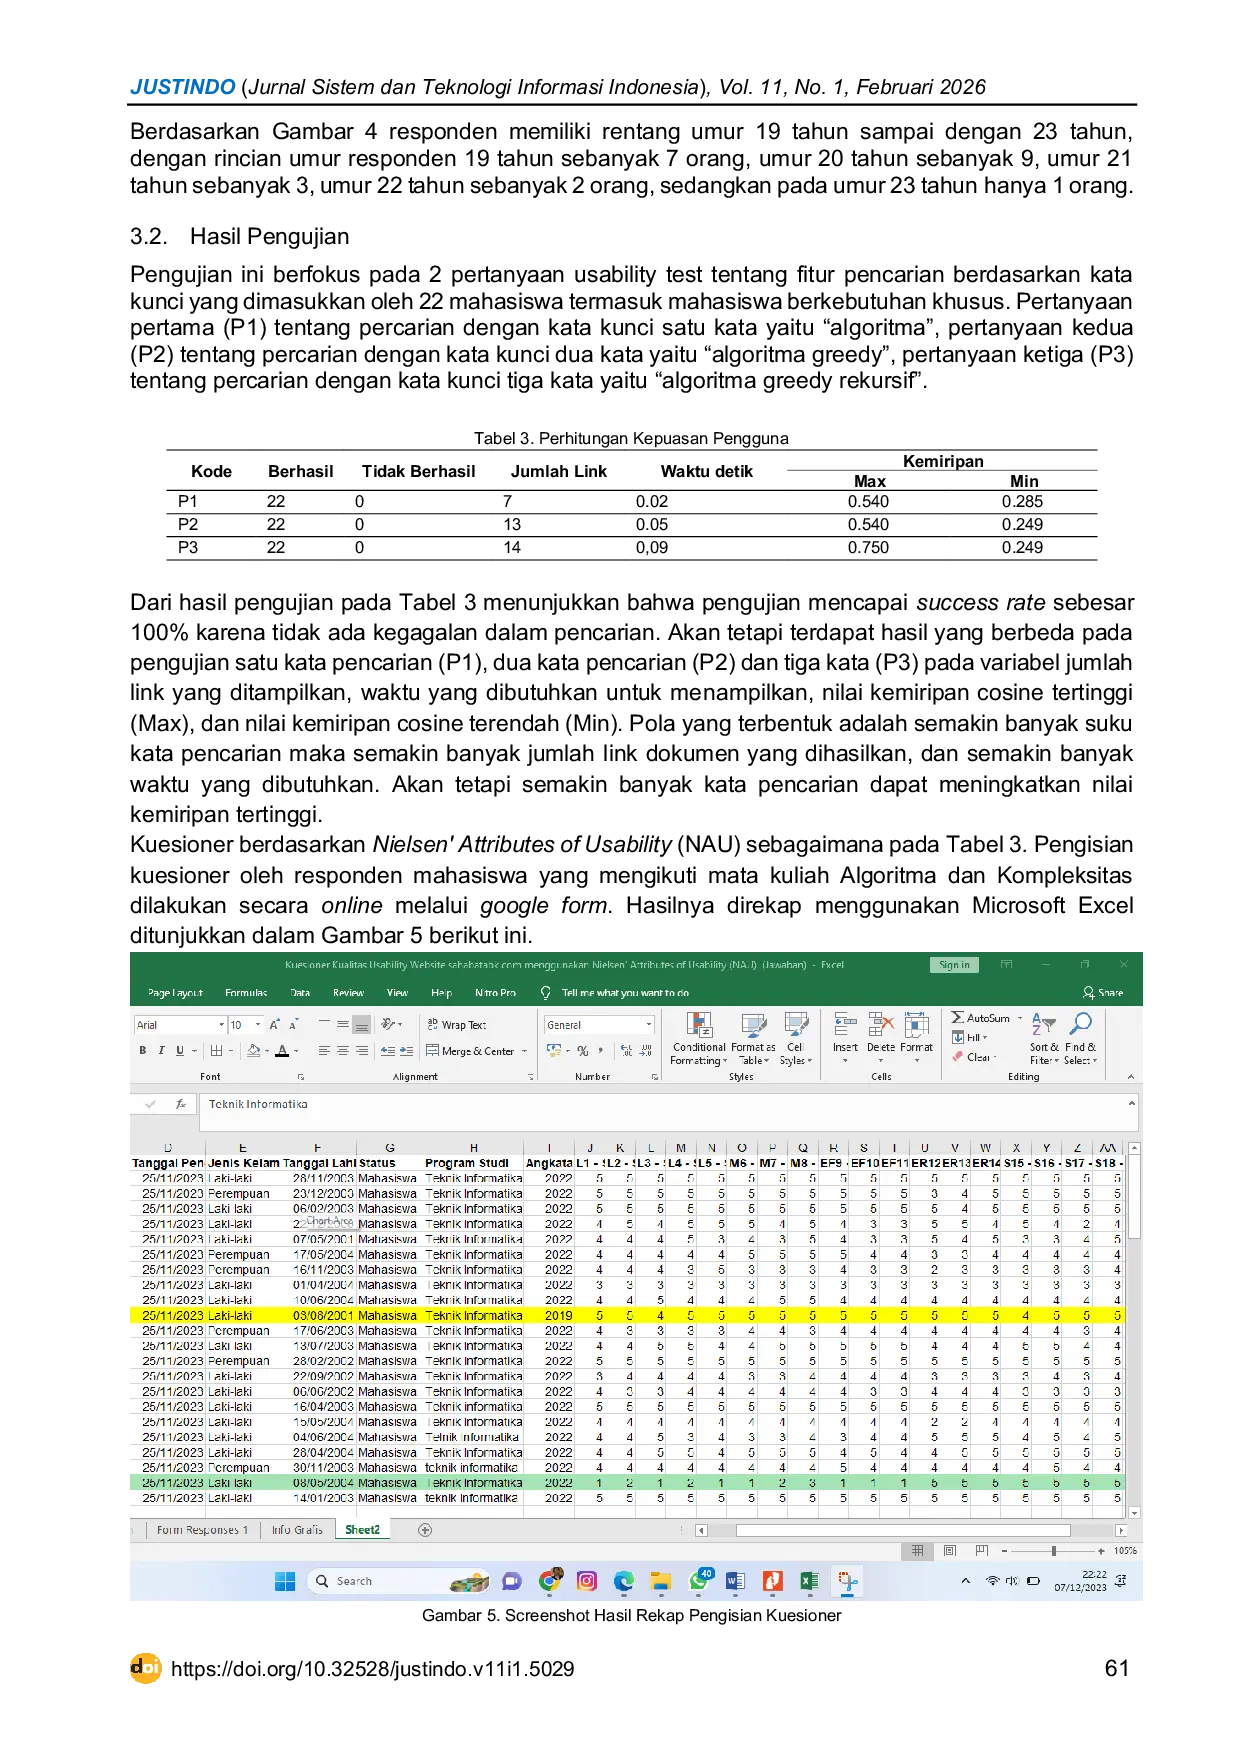Expand the font name Arial dropdown

point(221,1025)
